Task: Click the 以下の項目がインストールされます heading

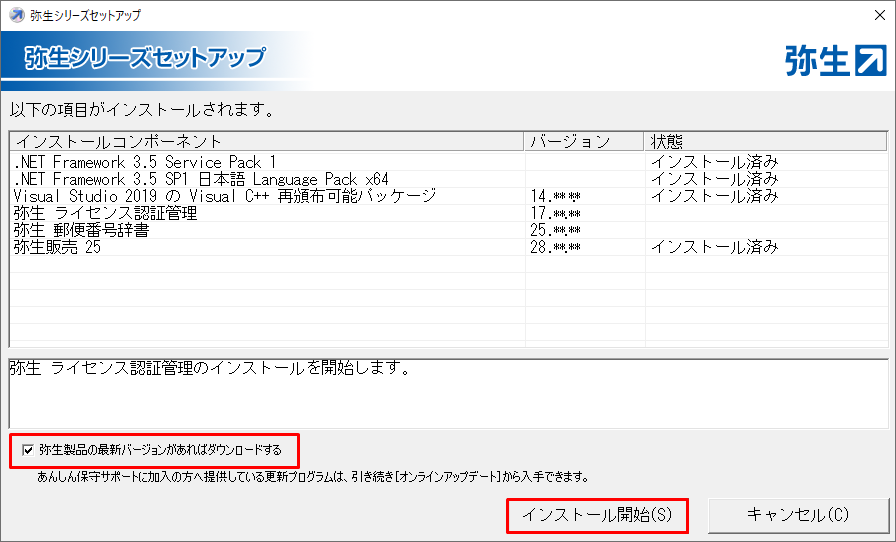Action: (x=142, y=110)
